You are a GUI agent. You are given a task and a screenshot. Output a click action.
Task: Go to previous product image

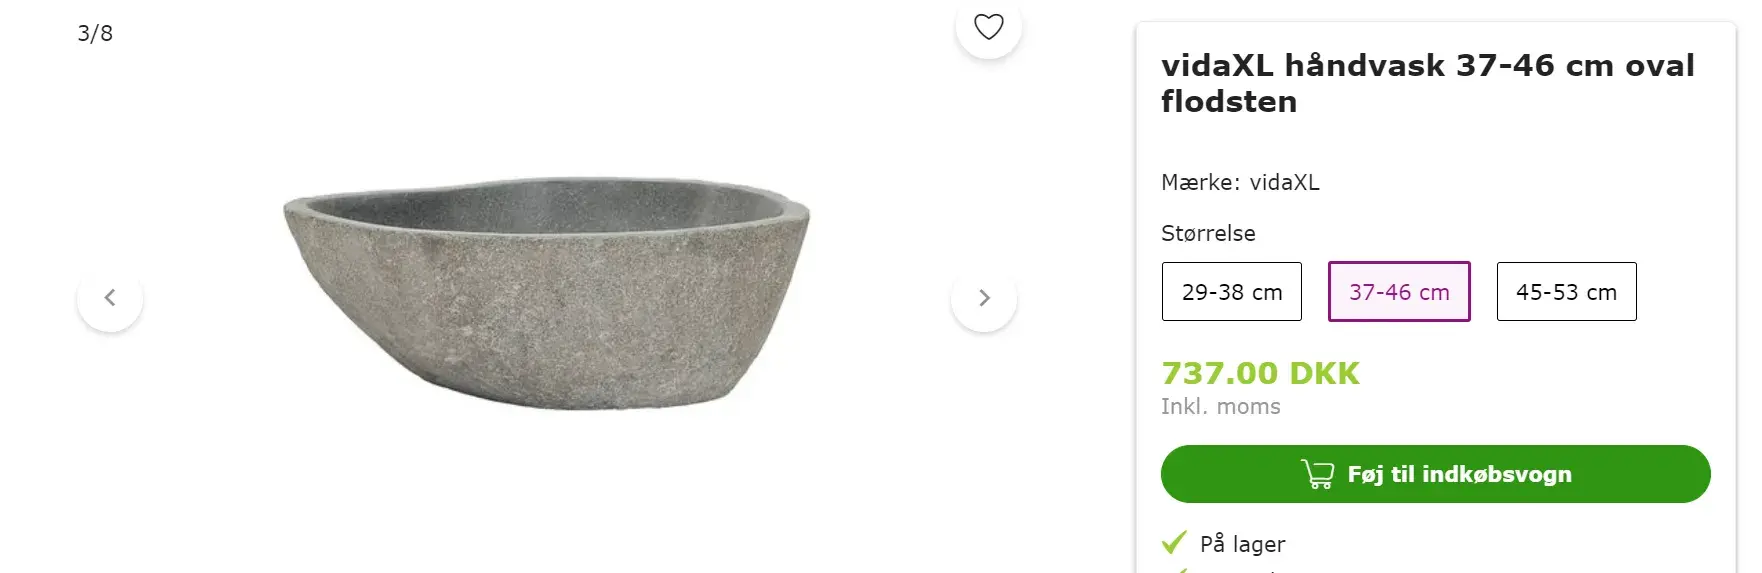click(x=110, y=298)
